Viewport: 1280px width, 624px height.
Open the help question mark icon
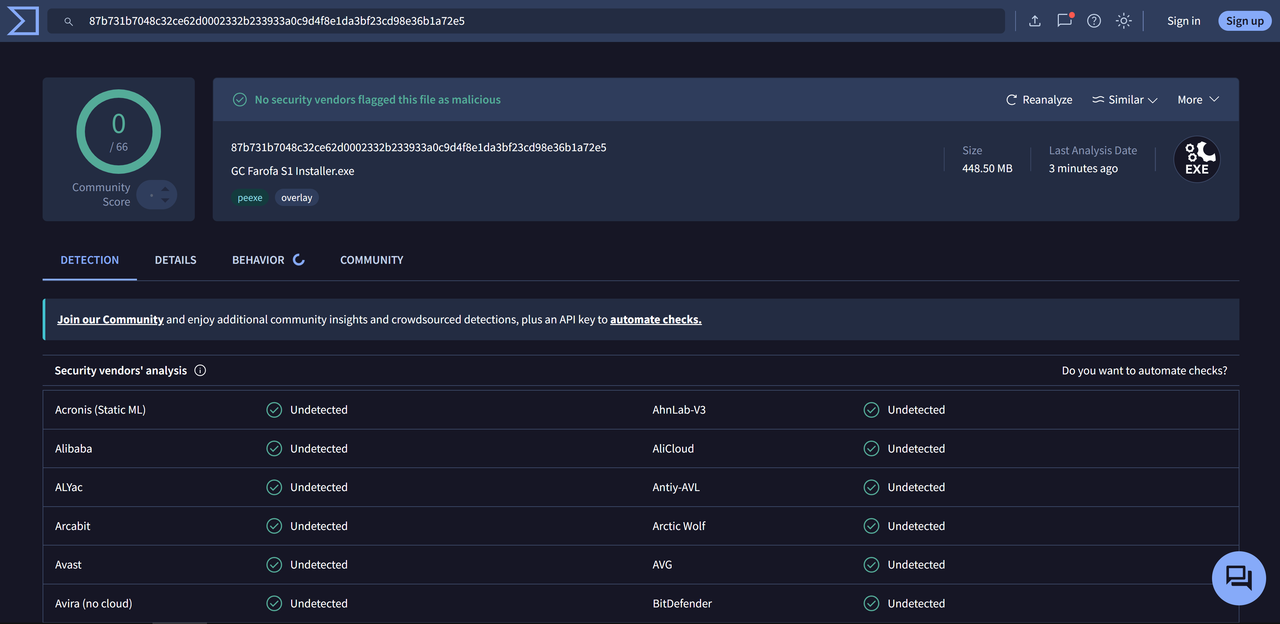1094,21
